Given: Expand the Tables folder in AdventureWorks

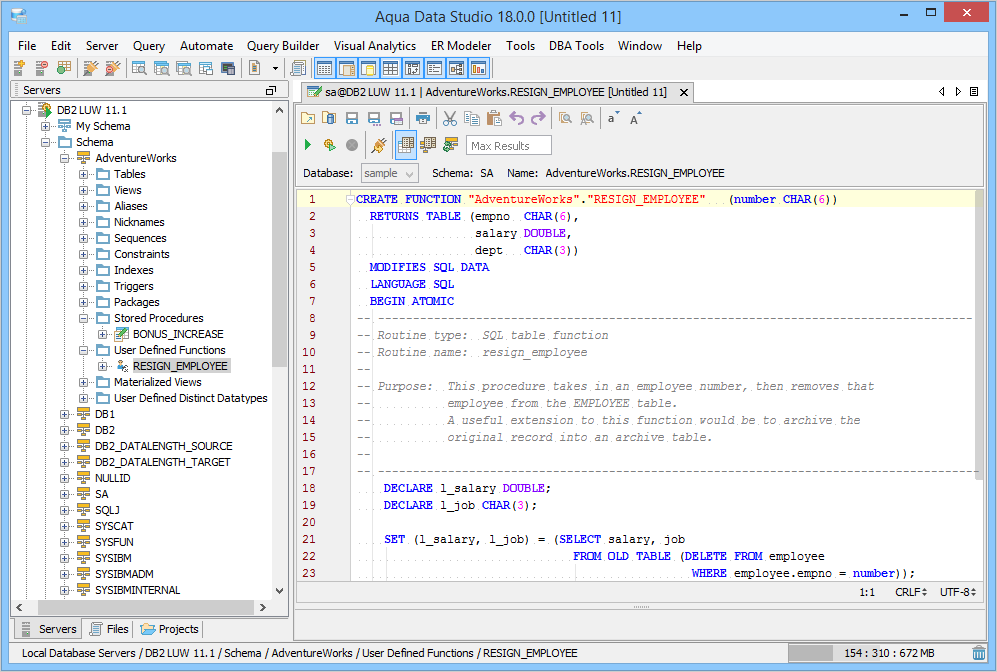Looking at the screenshot, I should tap(84, 174).
